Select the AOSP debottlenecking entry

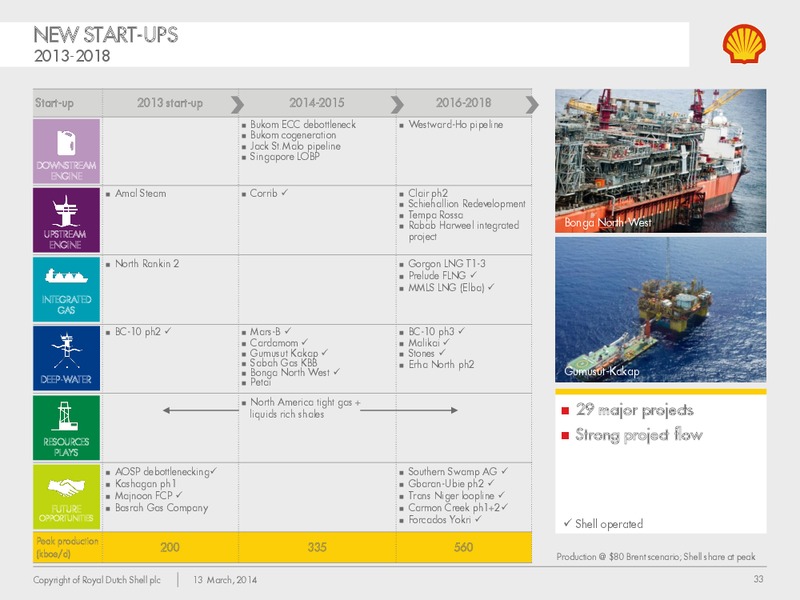click(162, 472)
